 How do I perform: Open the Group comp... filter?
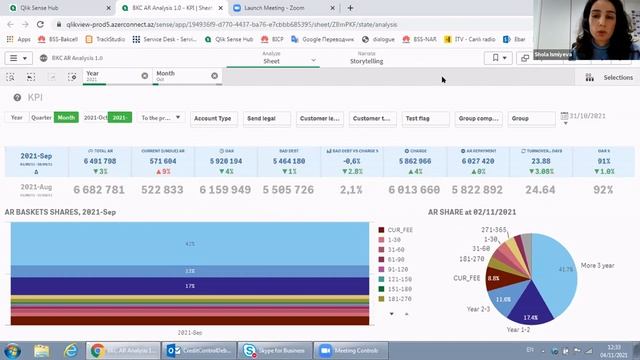click(x=478, y=118)
